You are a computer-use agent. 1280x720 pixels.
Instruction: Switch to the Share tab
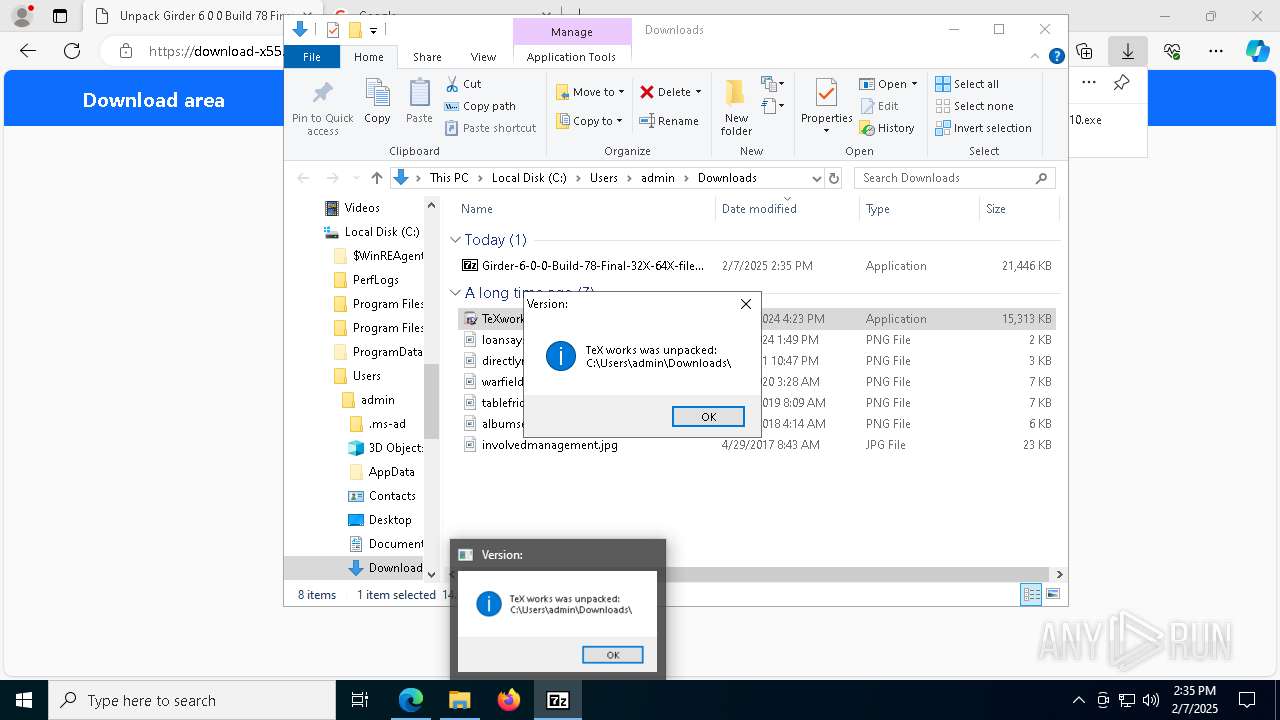427,57
